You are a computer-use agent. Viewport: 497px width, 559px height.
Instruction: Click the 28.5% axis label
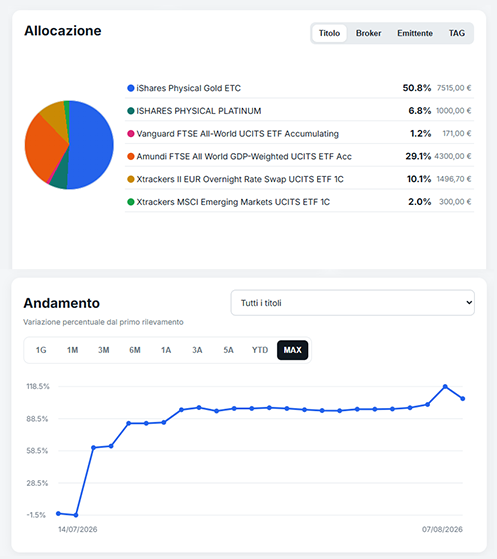tap(37, 483)
